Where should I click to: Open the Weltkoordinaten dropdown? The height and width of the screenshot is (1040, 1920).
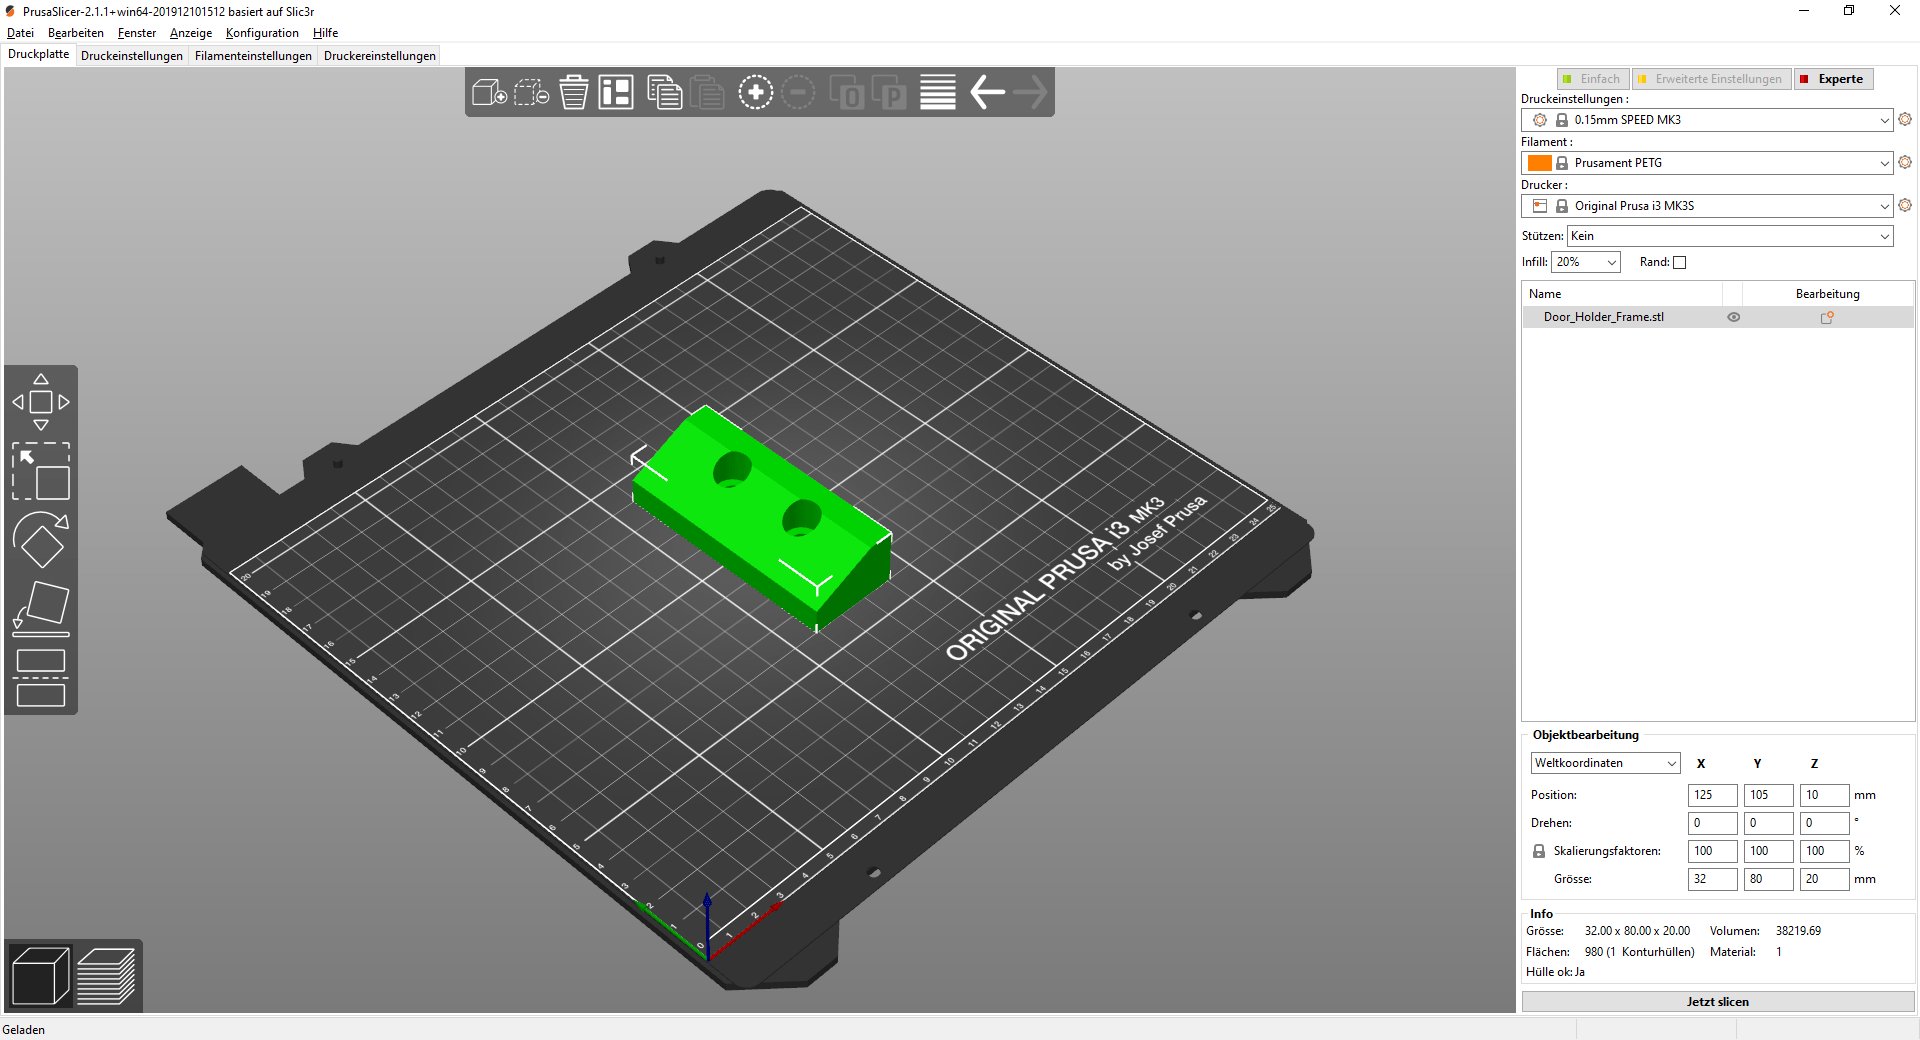pyautogui.click(x=1606, y=763)
